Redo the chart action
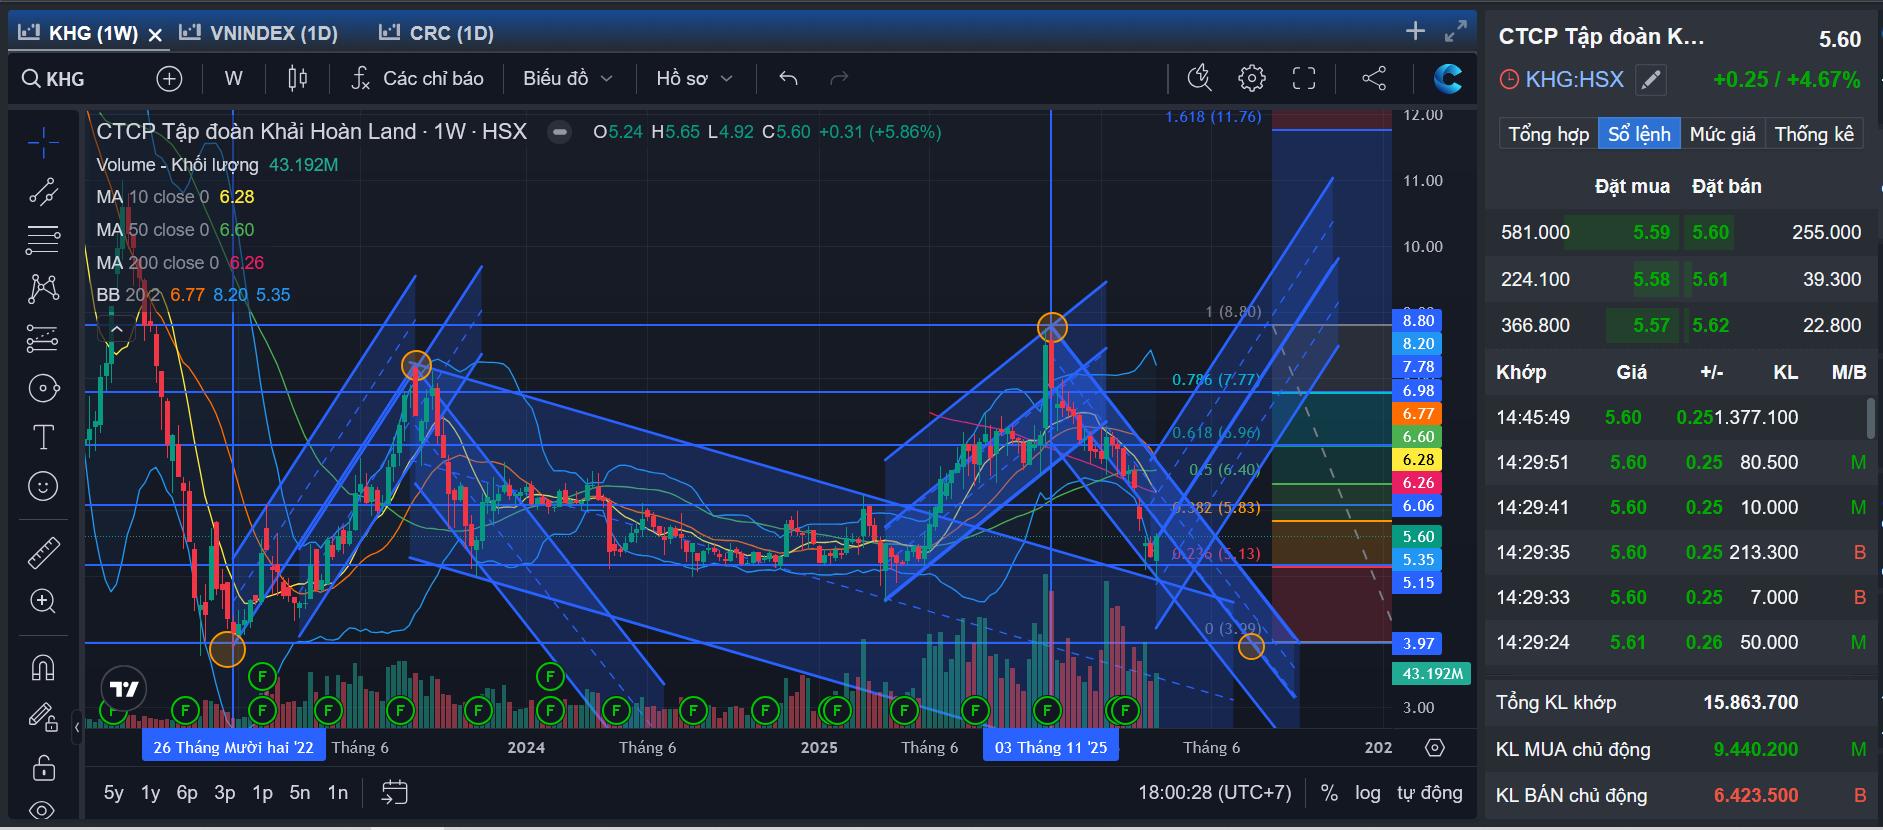 839,78
